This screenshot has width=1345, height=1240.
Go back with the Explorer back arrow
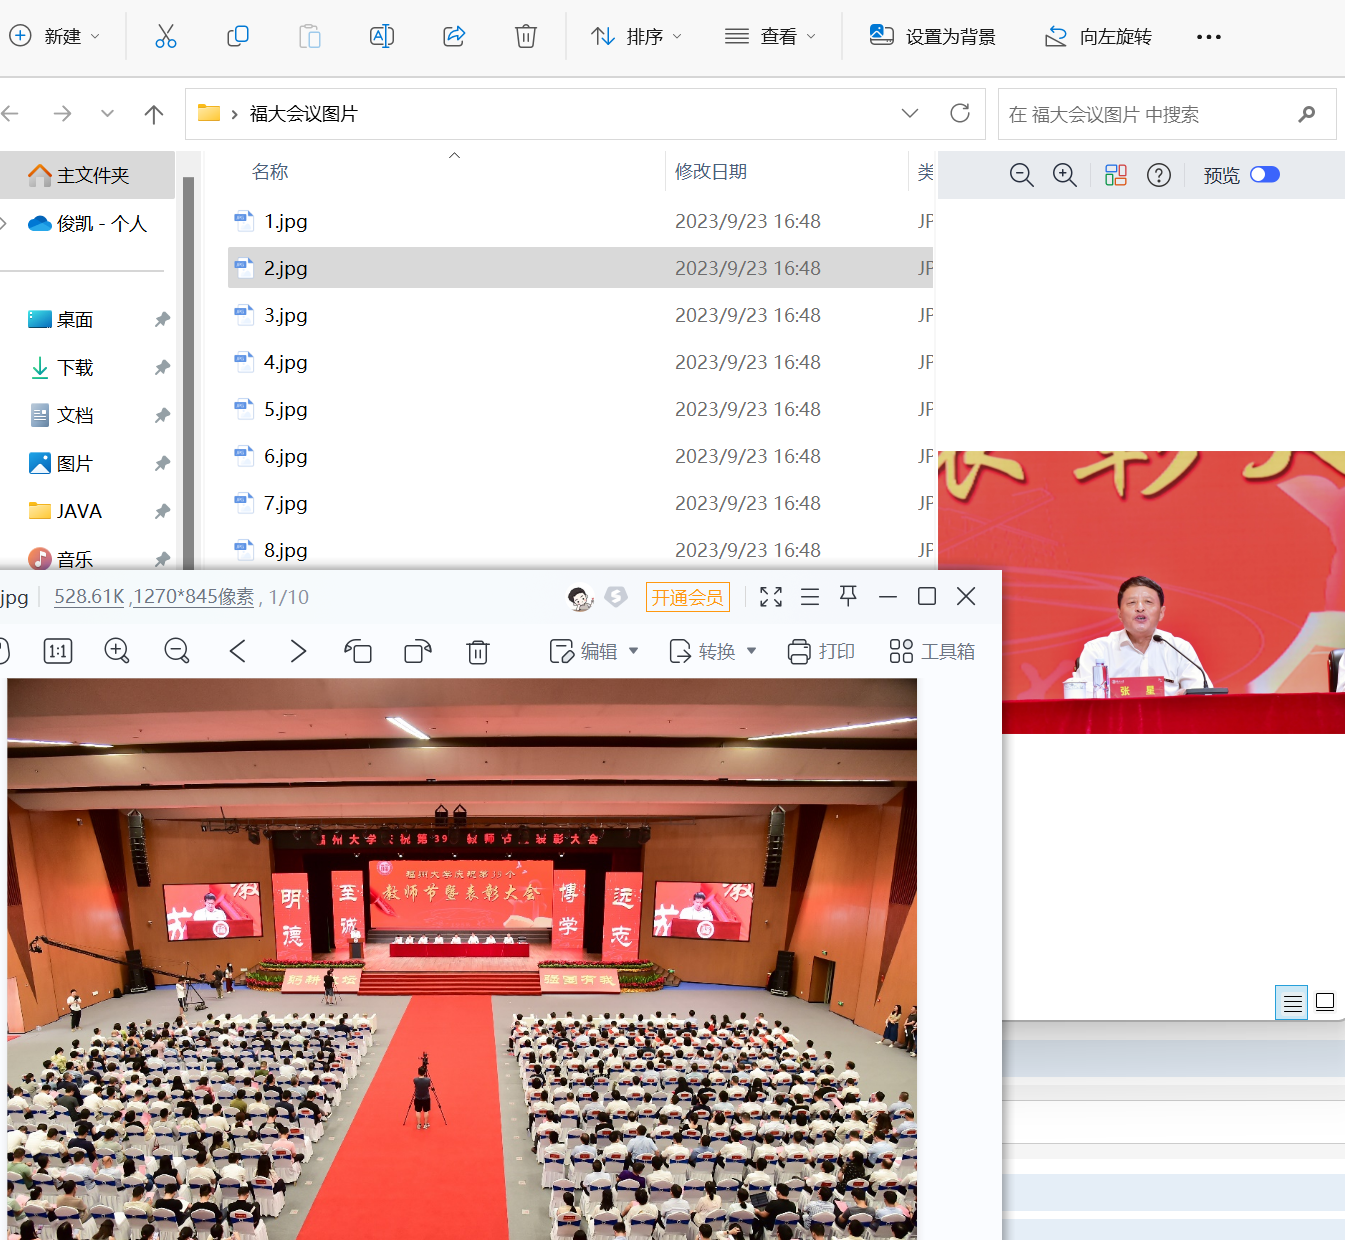[10, 114]
